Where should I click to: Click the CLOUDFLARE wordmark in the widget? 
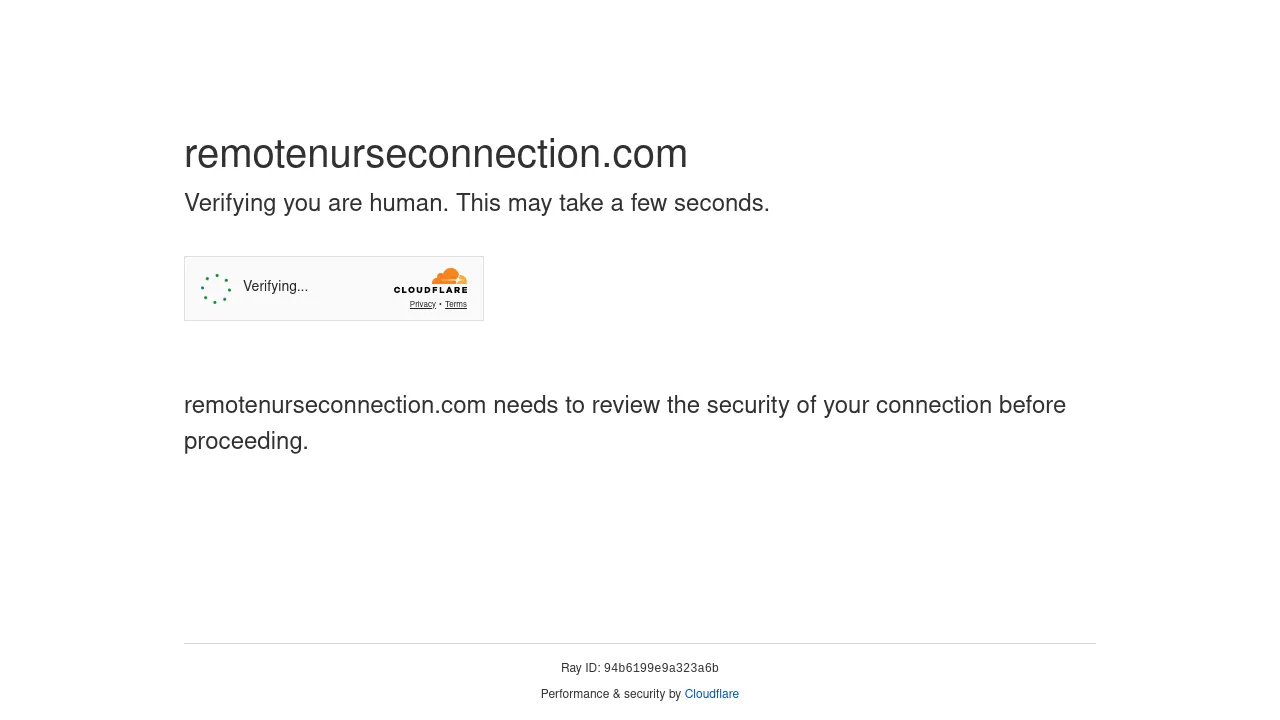430,290
